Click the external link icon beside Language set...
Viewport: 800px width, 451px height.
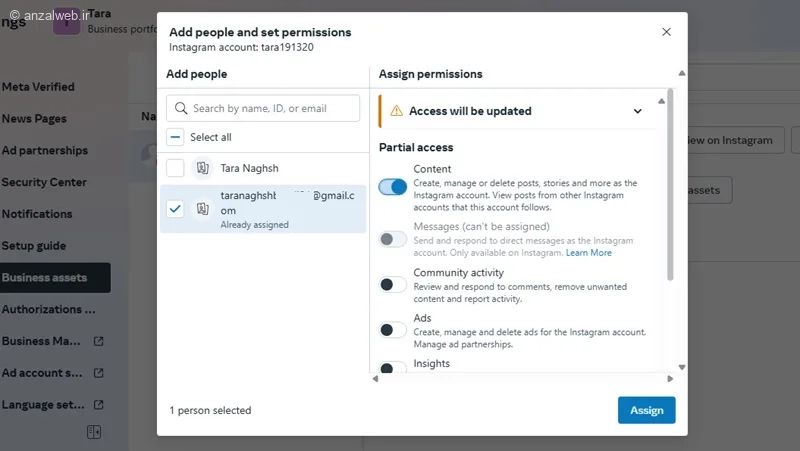[98, 405]
